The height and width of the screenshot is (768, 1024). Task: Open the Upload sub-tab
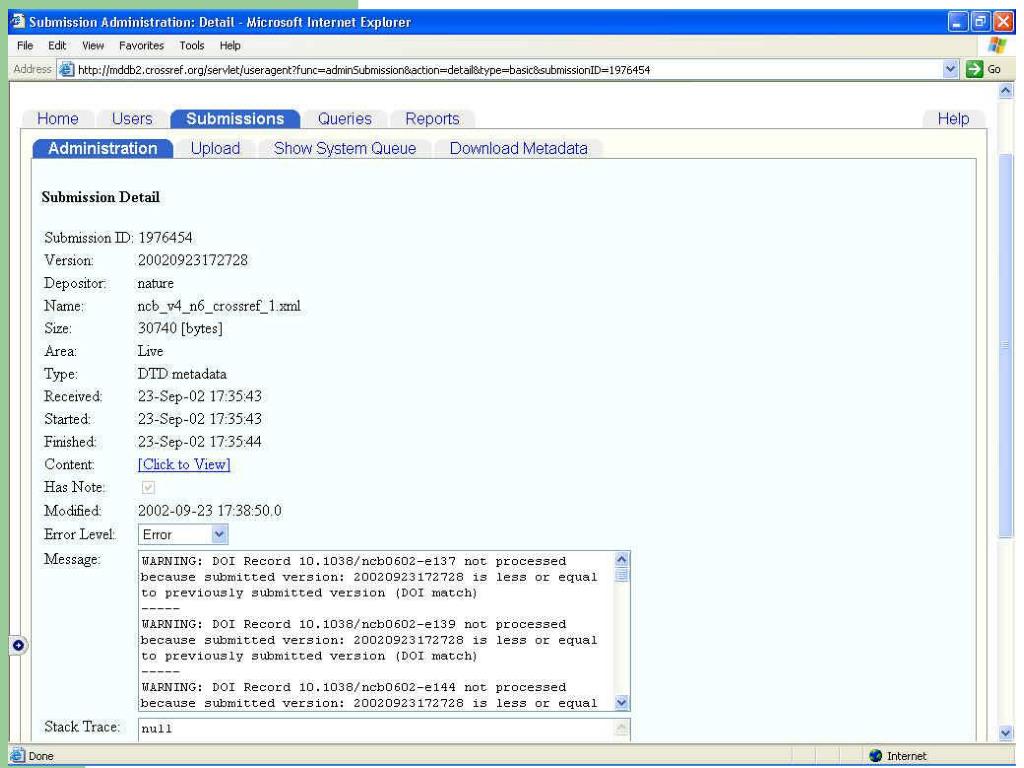point(216,149)
